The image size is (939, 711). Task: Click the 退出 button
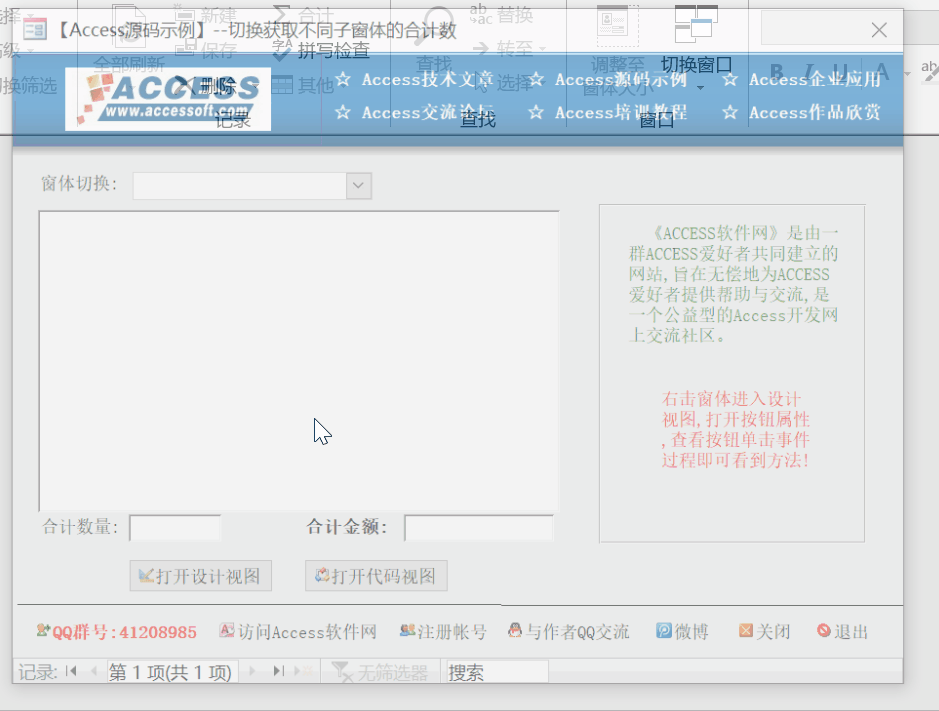pos(843,632)
